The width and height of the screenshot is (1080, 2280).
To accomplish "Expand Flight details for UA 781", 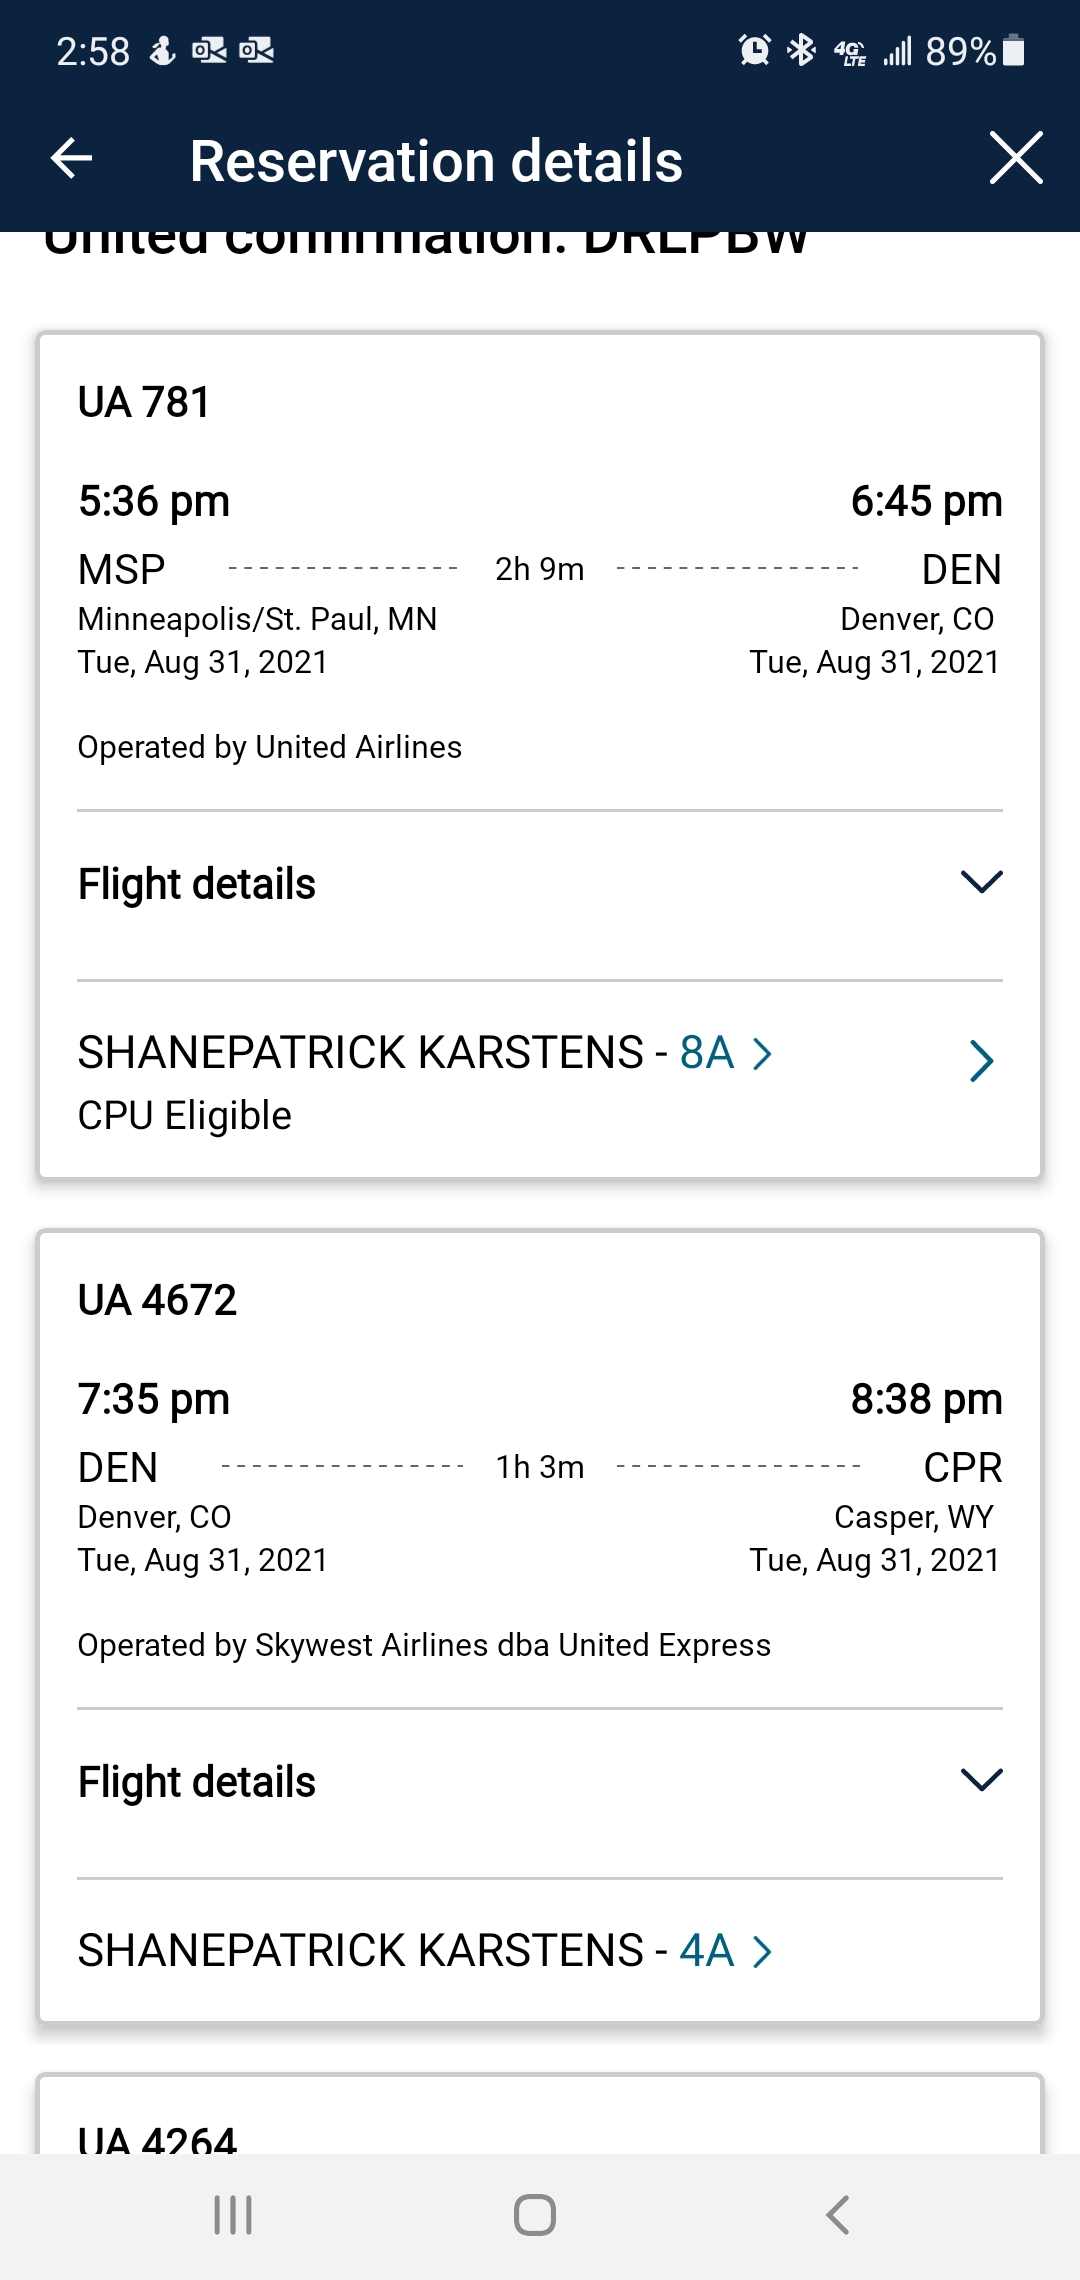I will pos(980,882).
